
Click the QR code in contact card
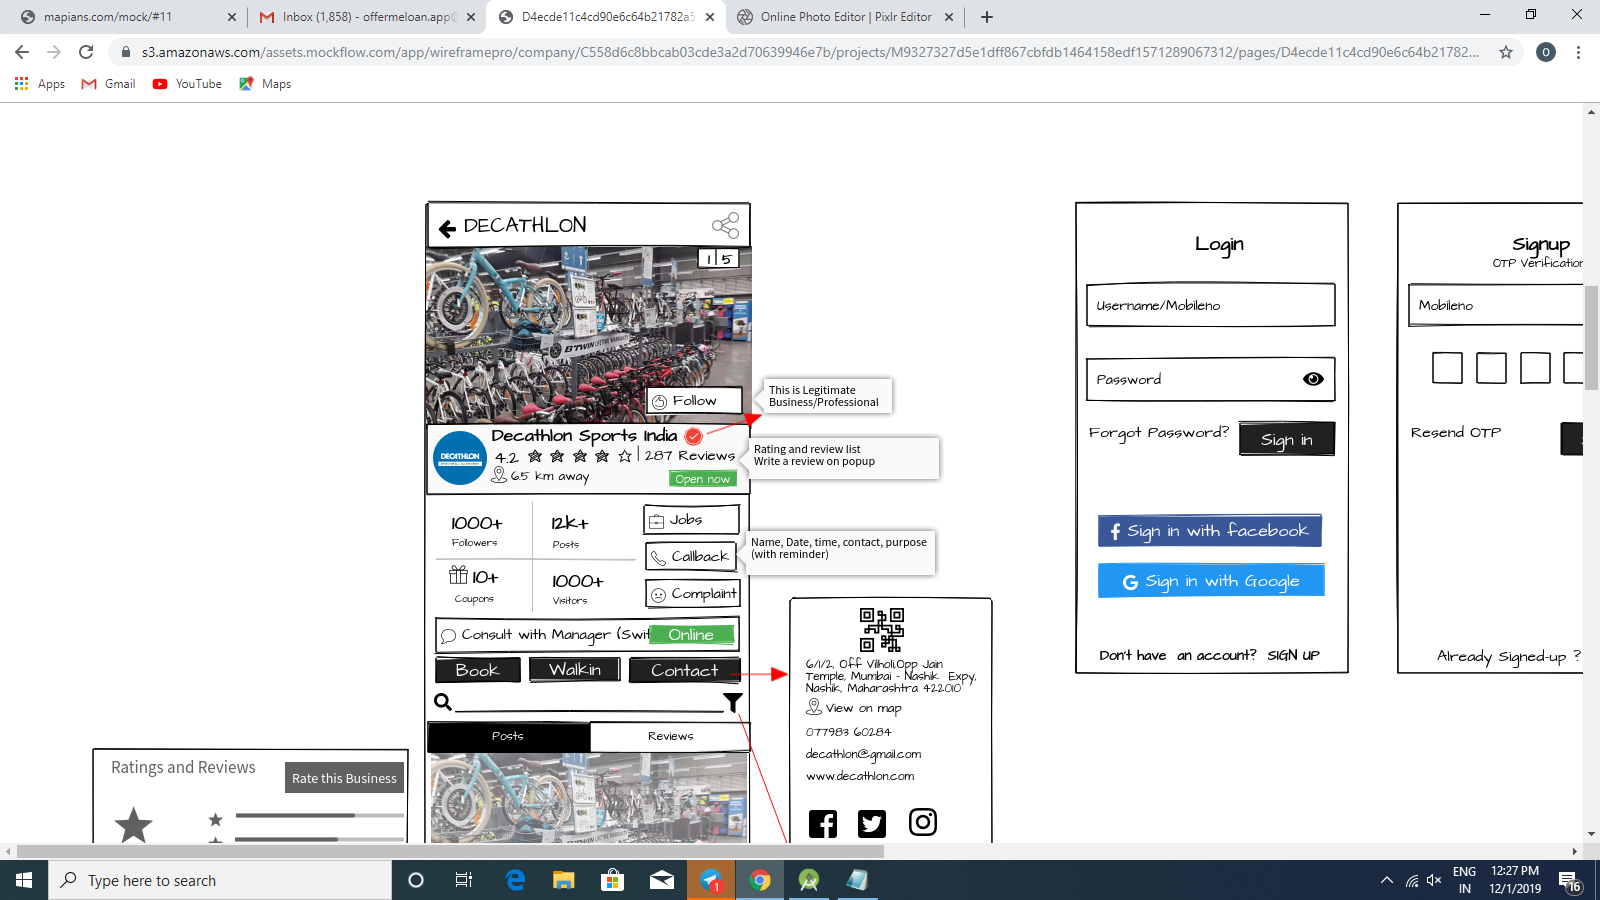[x=882, y=630]
